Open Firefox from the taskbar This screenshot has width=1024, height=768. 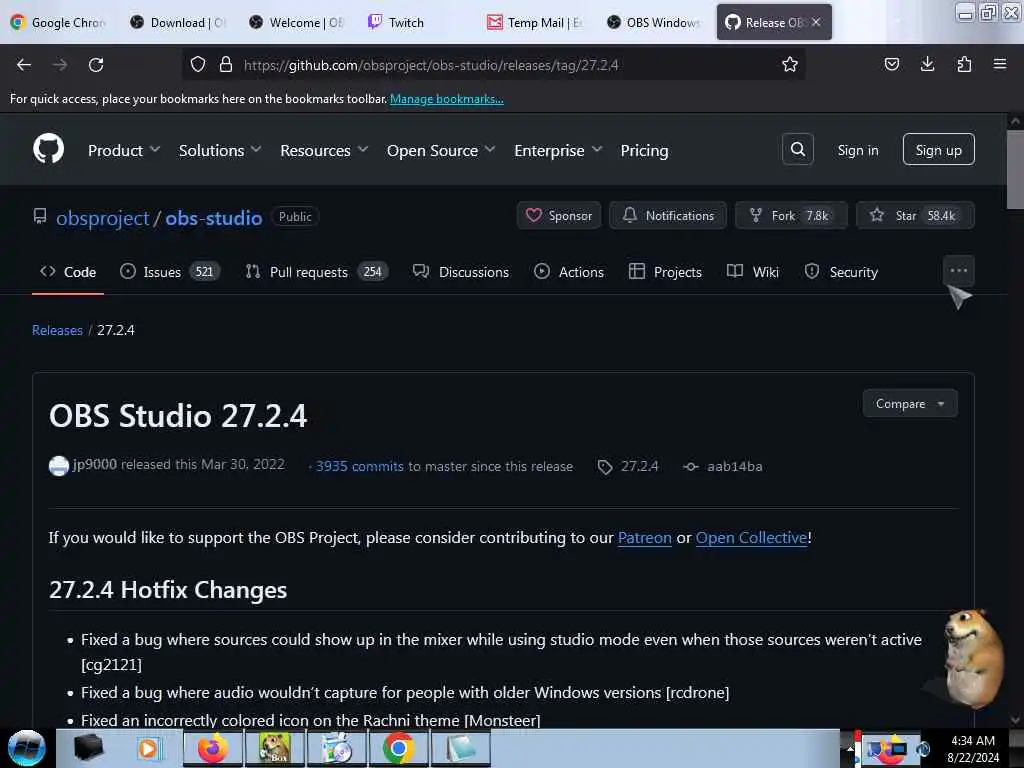click(213, 748)
